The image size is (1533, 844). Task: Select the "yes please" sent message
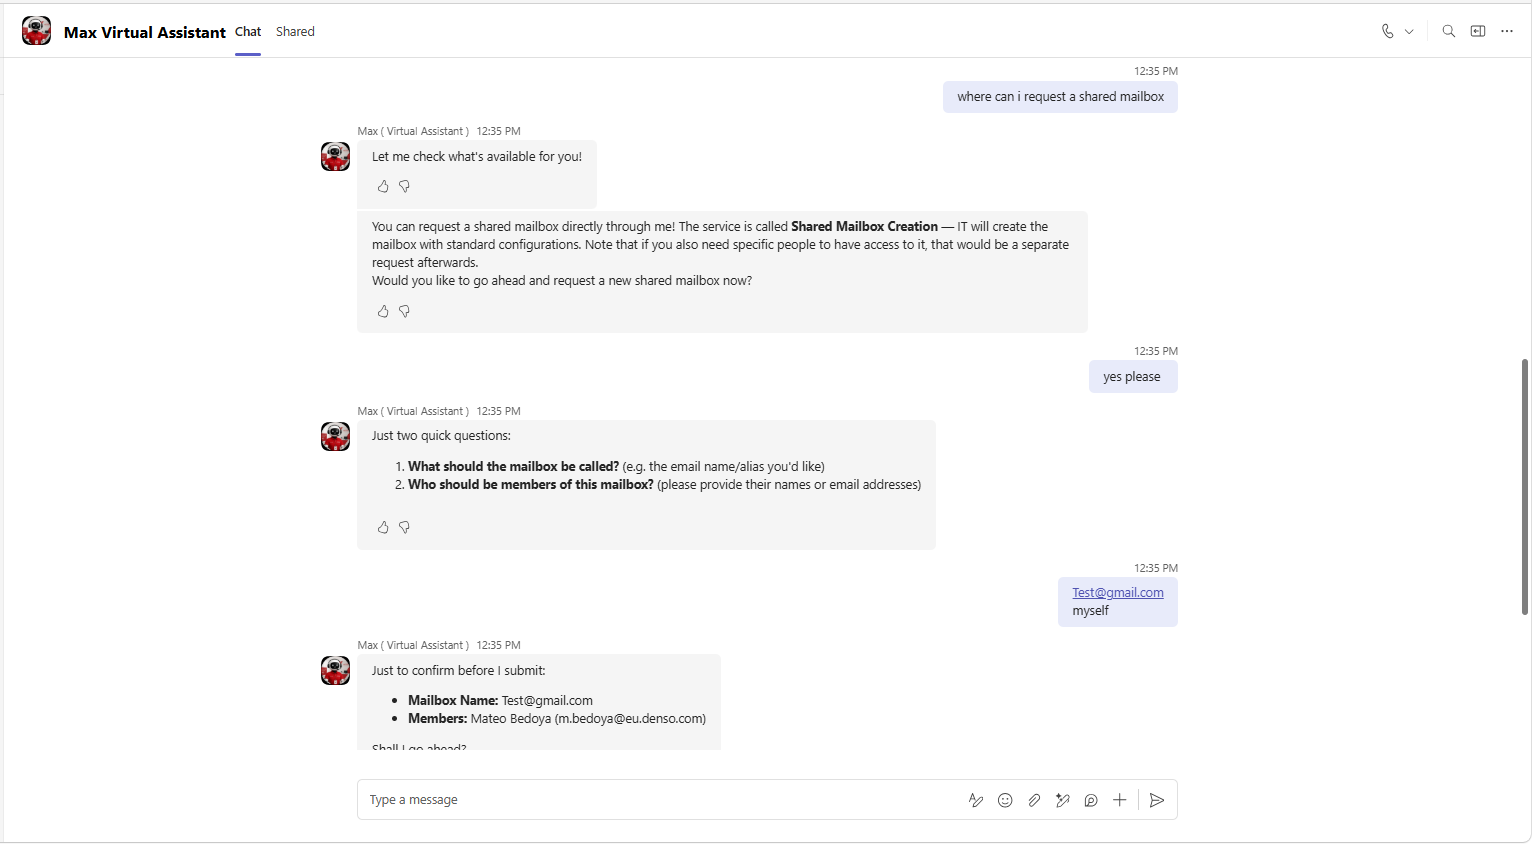(1132, 377)
